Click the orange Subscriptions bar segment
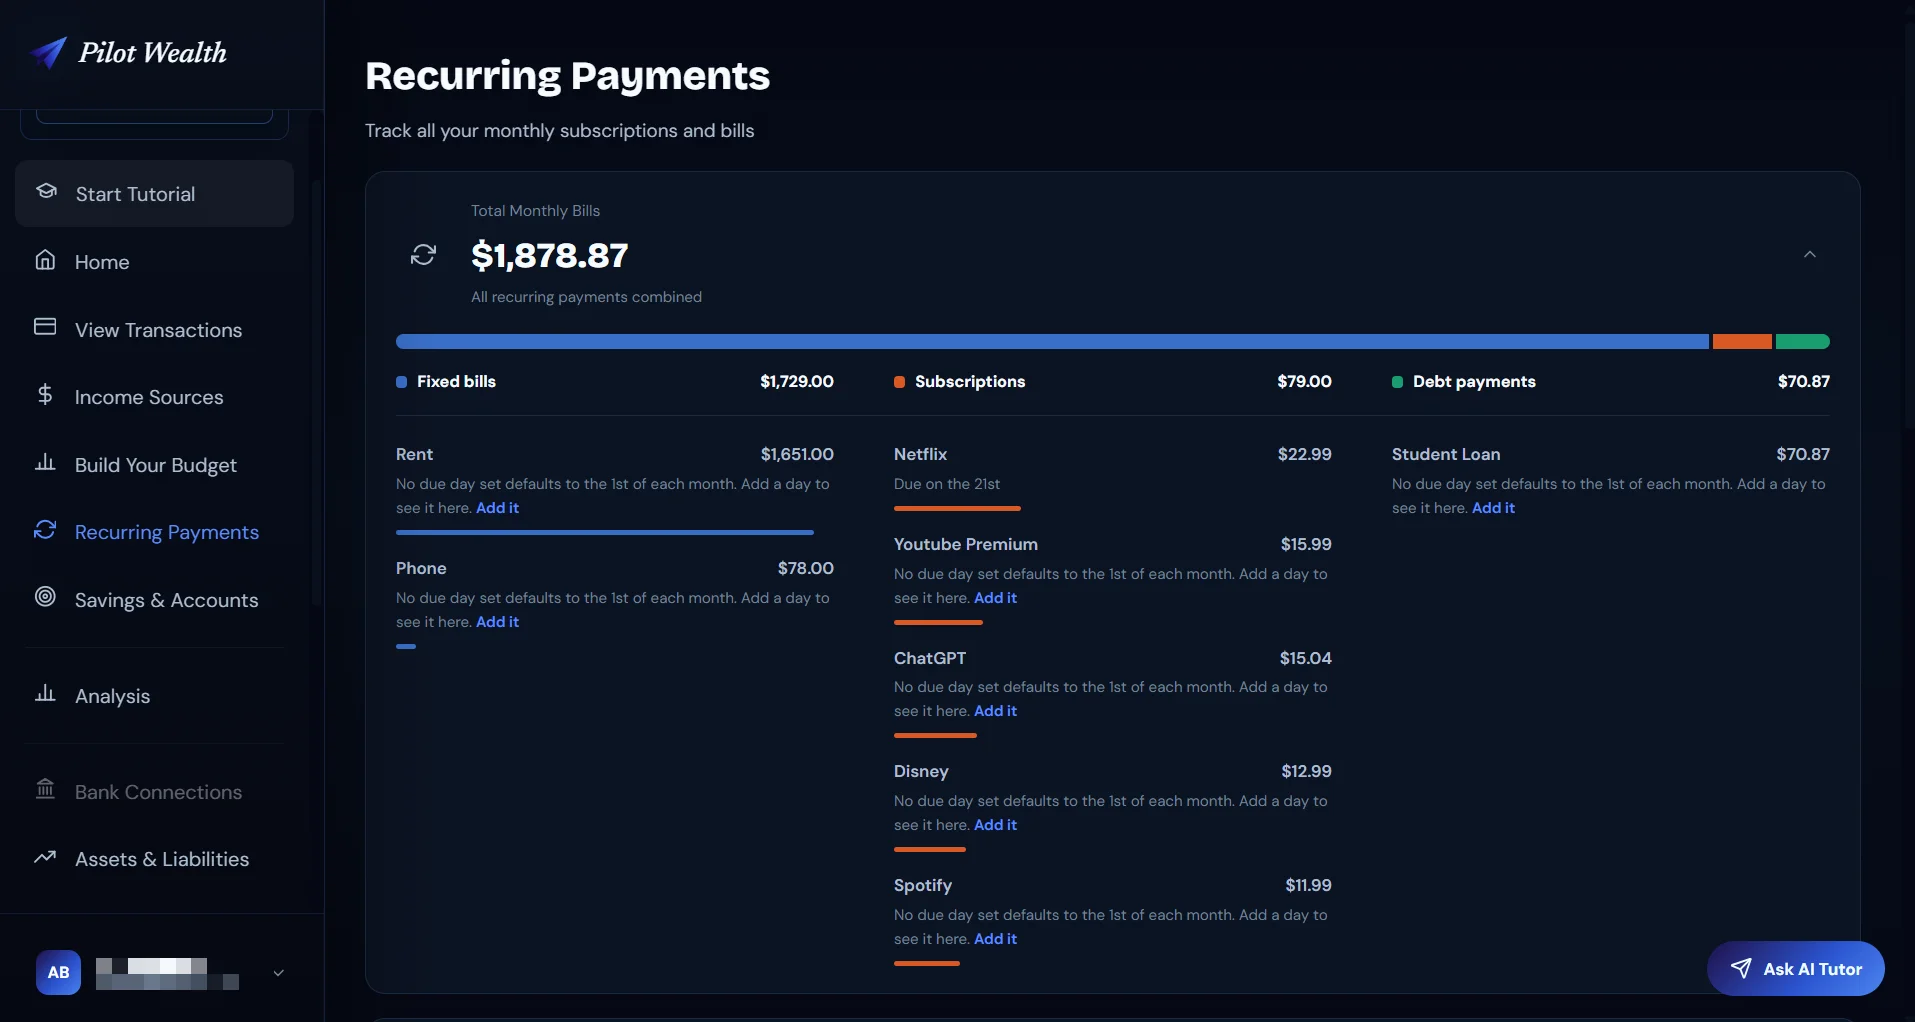Image resolution: width=1915 pixels, height=1022 pixels. pos(1742,342)
